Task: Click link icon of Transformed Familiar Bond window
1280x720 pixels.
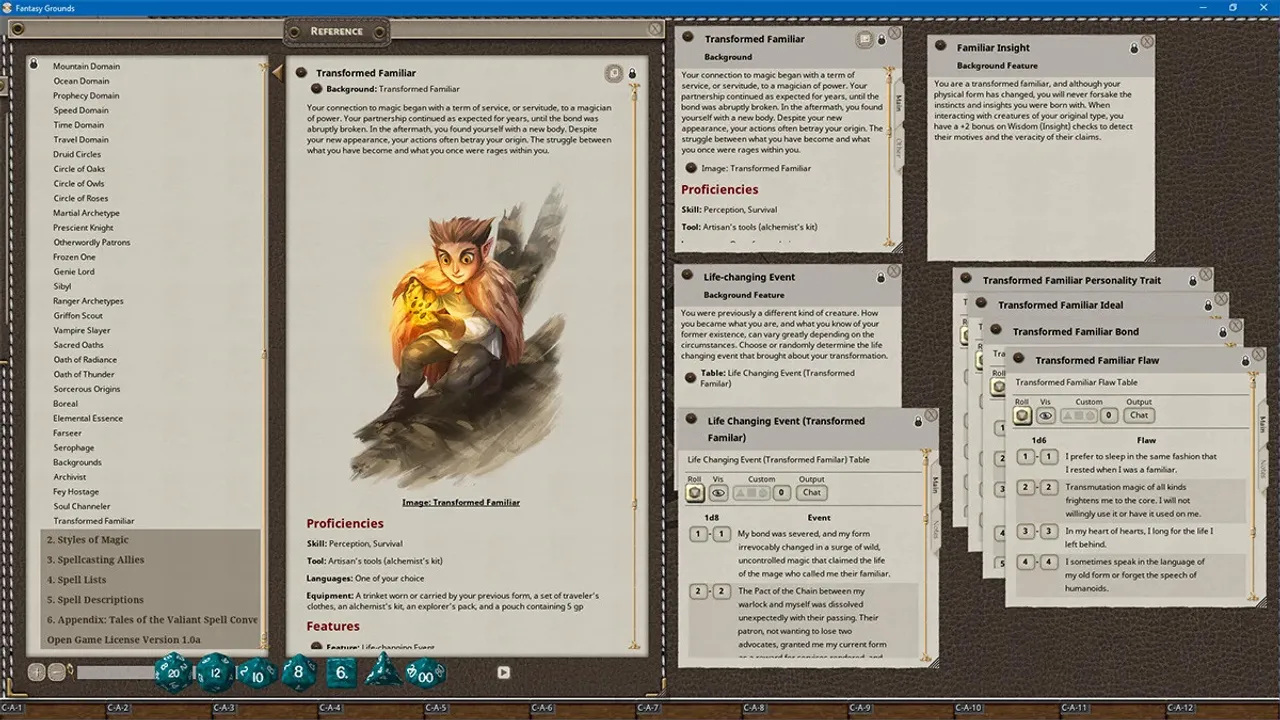Action: coord(995,330)
